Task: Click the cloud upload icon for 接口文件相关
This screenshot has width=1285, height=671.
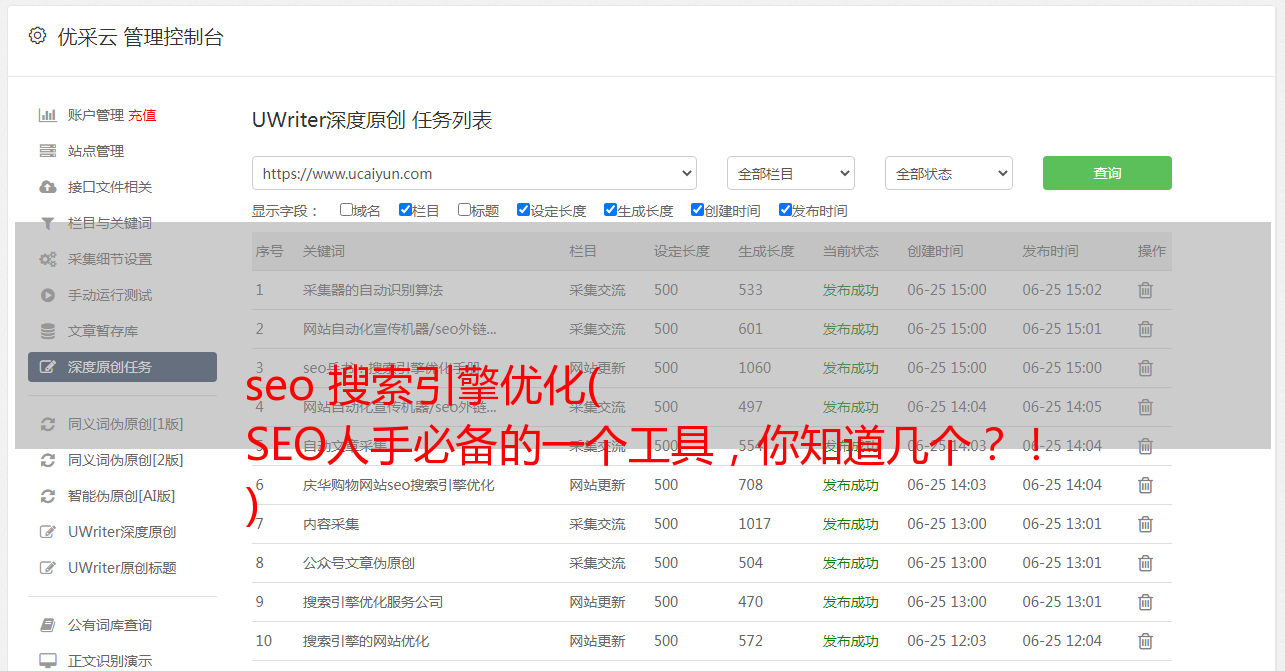Action: tap(47, 187)
